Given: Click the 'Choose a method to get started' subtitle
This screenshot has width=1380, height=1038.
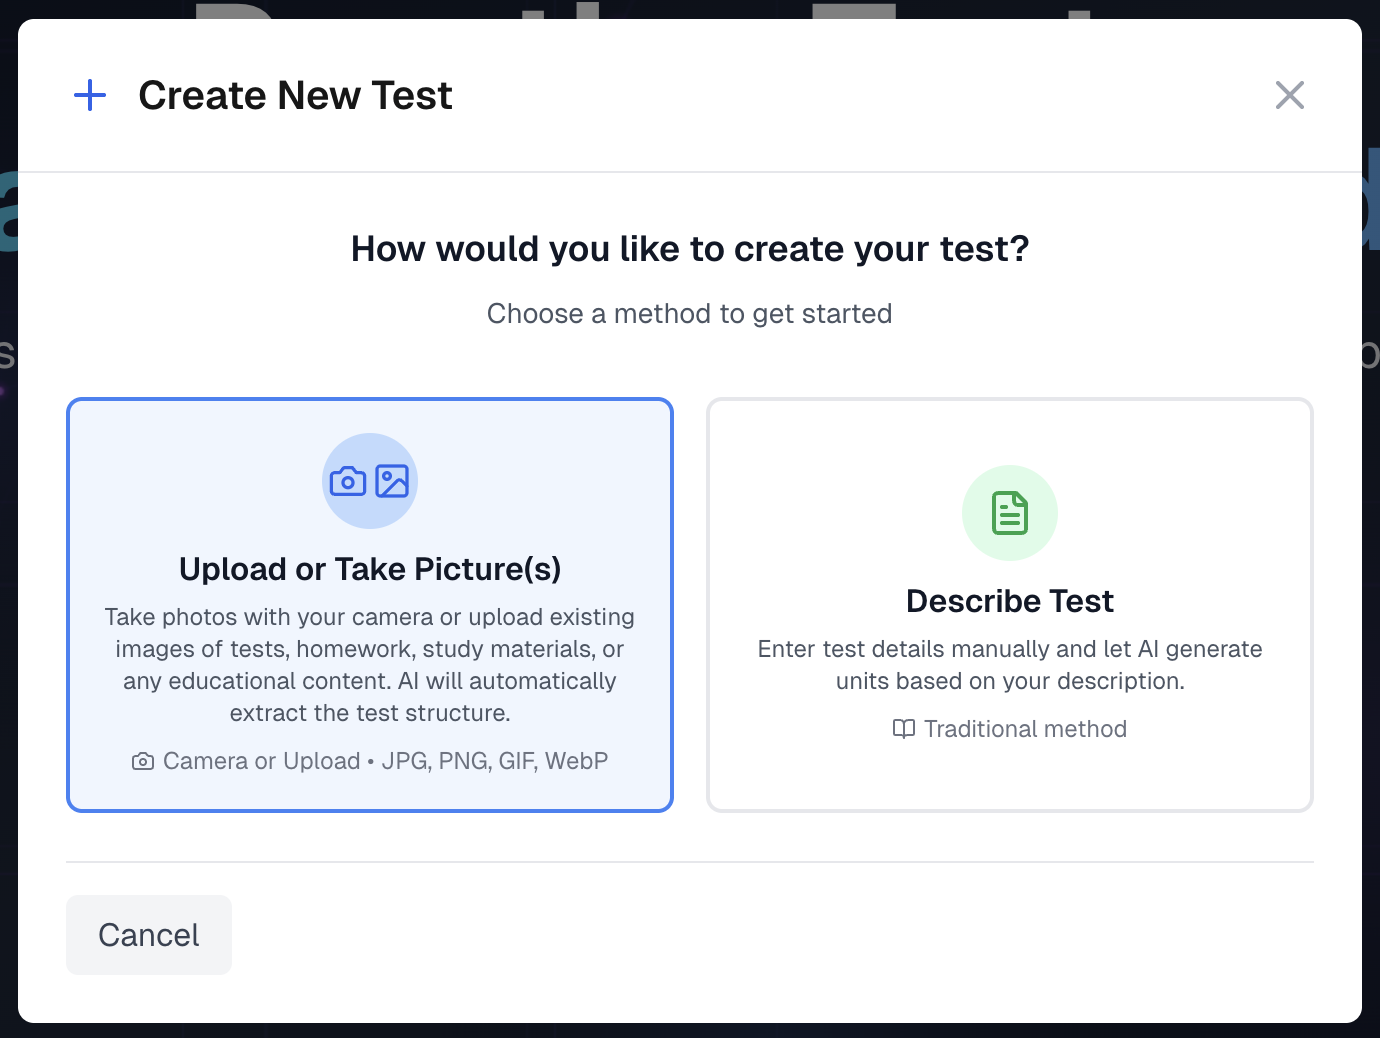Looking at the screenshot, I should coord(689,313).
